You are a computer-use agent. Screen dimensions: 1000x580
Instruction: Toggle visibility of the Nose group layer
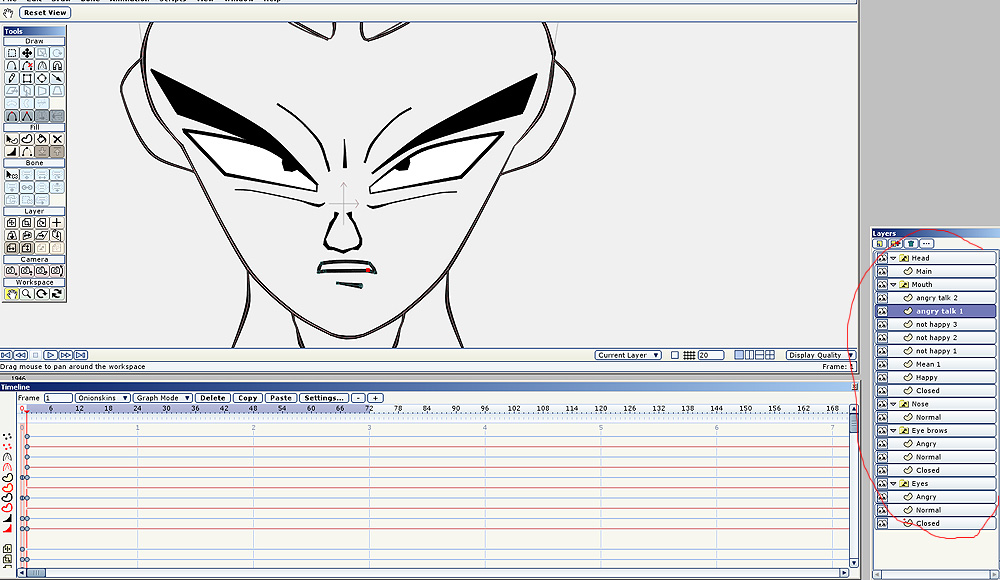(x=882, y=405)
